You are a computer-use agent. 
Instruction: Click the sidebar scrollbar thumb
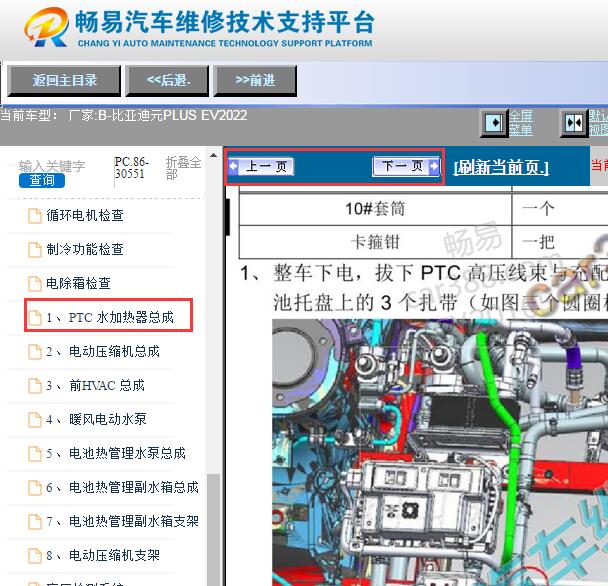pyautogui.click(x=213, y=529)
